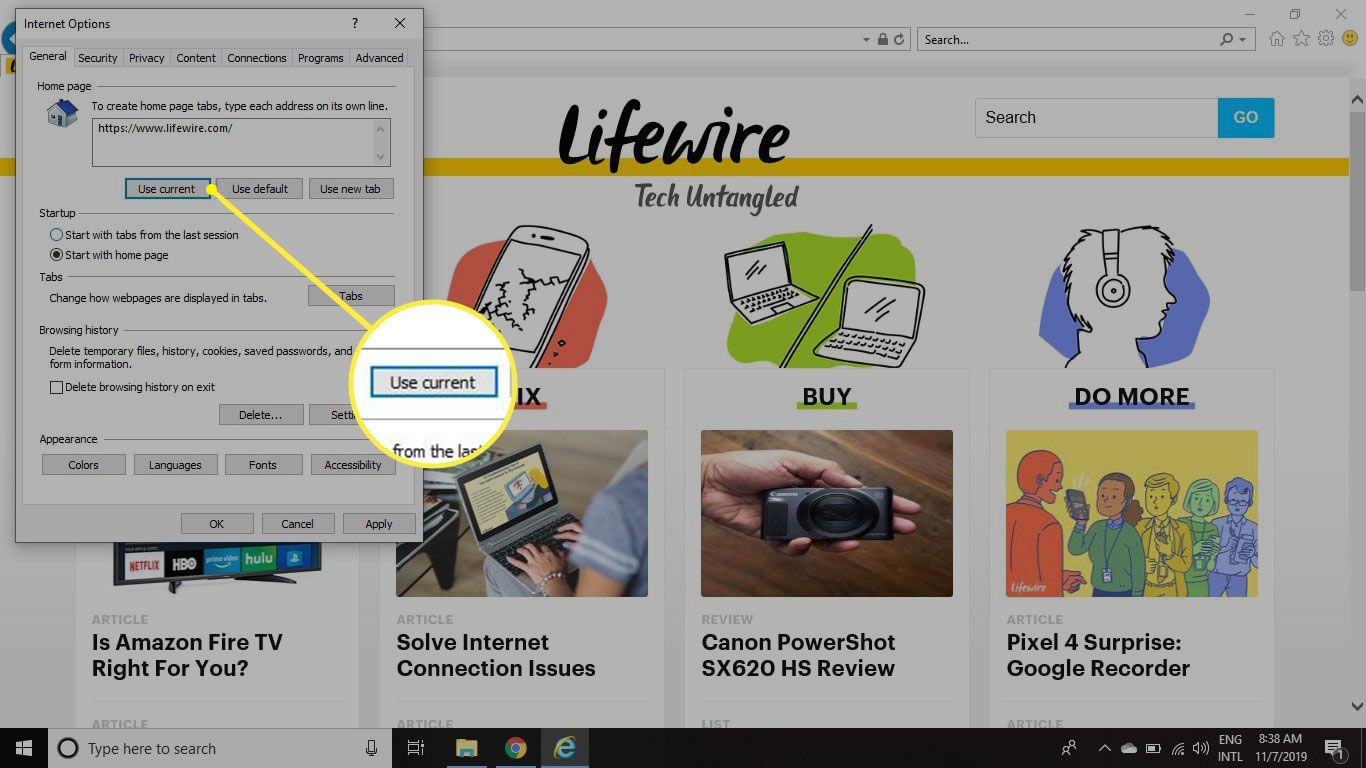Click the Use default button

tap(260, 189)
